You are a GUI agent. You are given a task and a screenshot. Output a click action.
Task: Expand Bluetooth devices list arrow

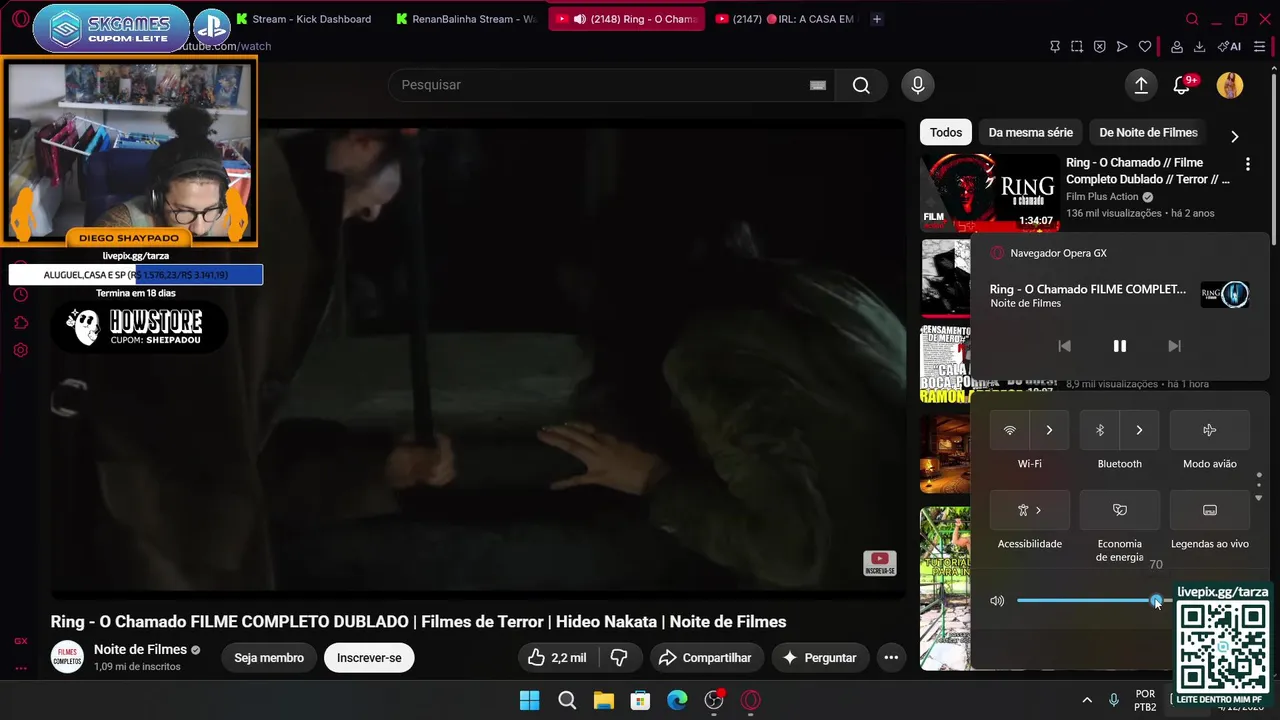coord(1139,430)
